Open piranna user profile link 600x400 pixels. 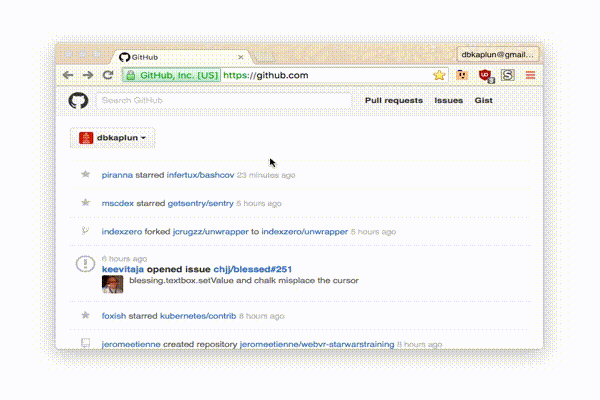(117, 175)
